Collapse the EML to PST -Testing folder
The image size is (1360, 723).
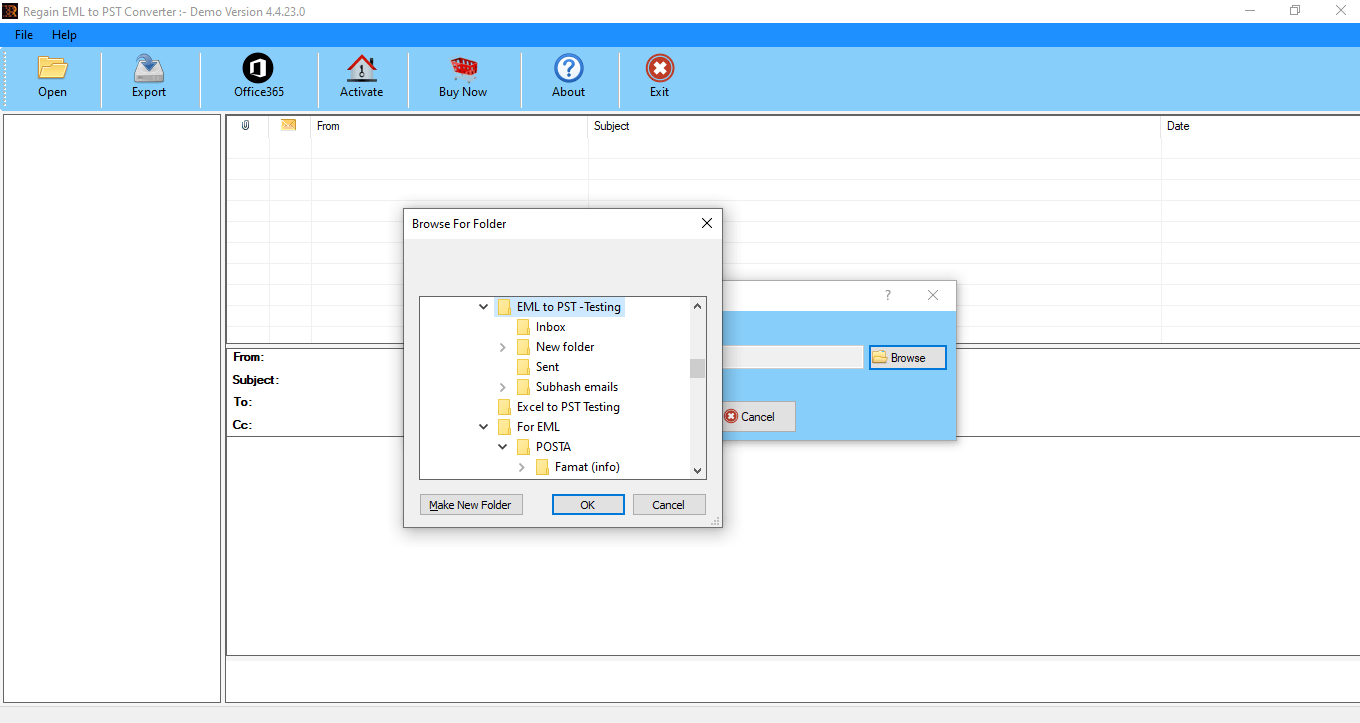484,307
